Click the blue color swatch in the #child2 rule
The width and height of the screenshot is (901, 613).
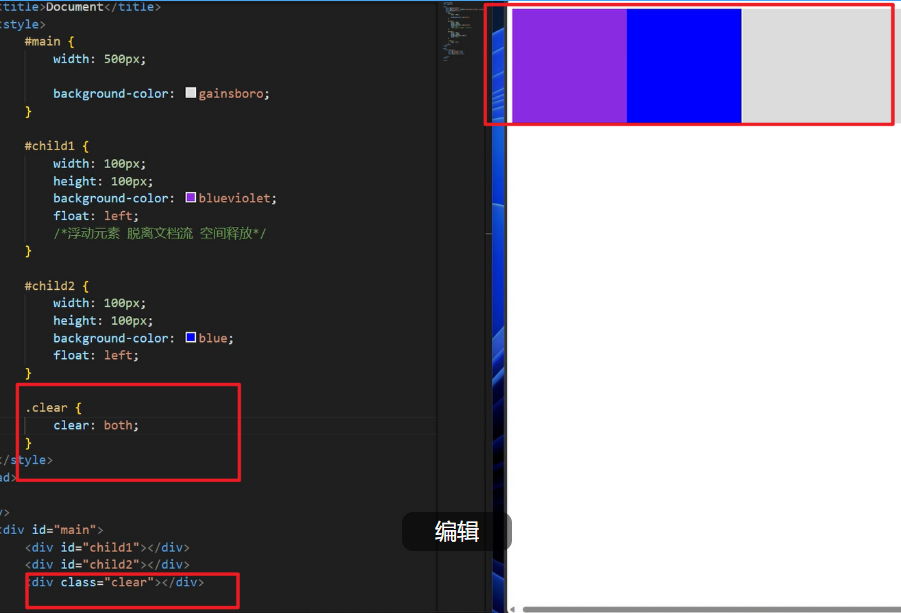coord(191,337)
